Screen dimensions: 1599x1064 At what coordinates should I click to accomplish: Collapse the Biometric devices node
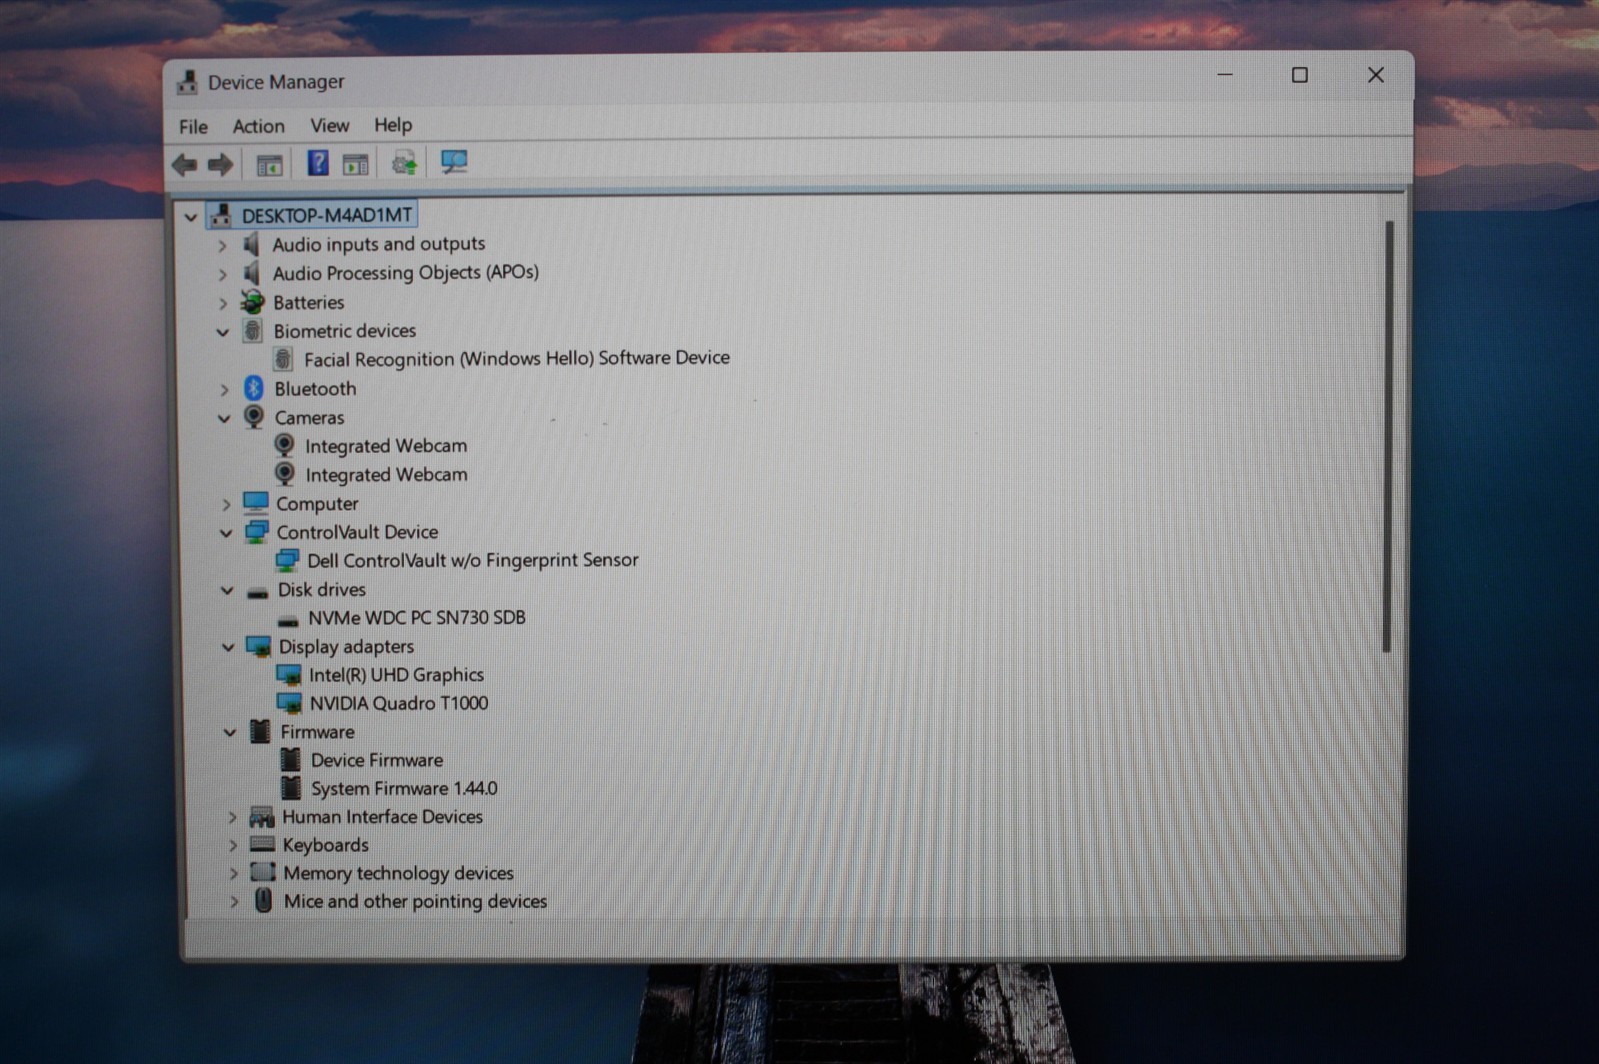pyautogui.click(x=223, y=332)
